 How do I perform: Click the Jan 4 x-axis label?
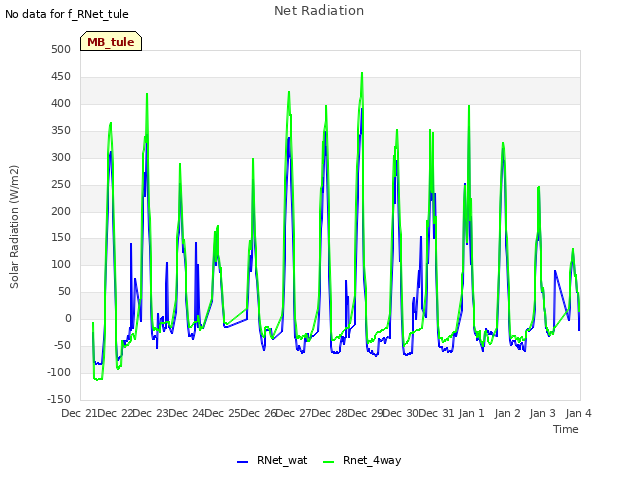point(578,413)
